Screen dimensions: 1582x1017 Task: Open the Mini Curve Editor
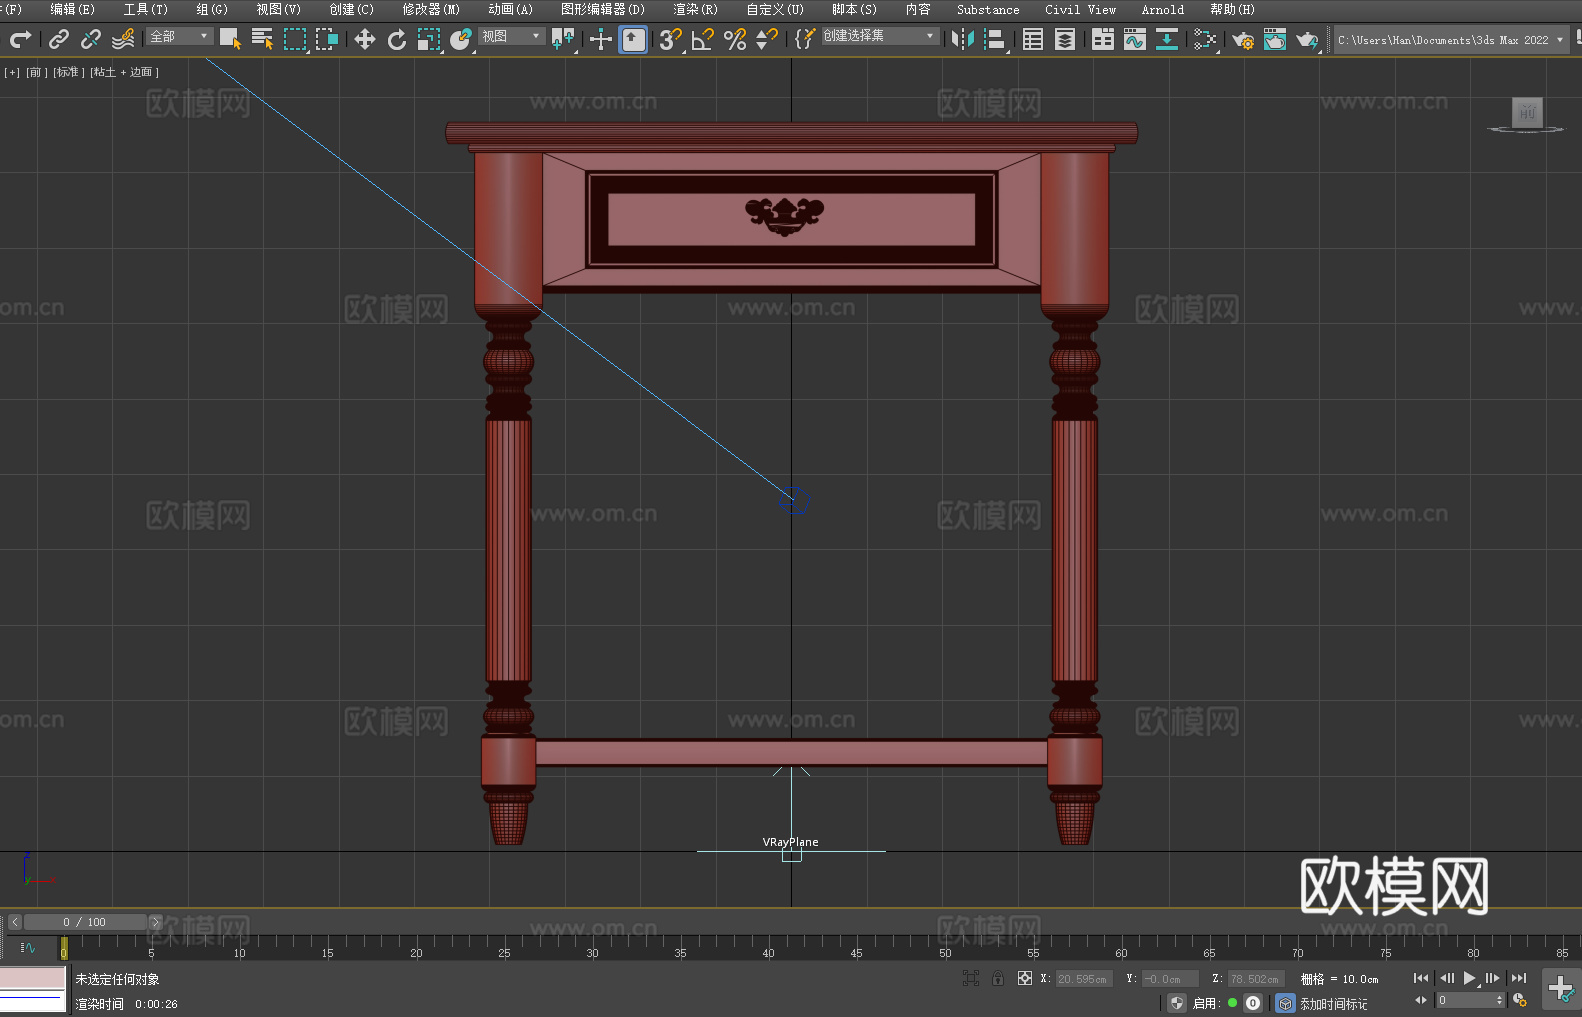27,947
